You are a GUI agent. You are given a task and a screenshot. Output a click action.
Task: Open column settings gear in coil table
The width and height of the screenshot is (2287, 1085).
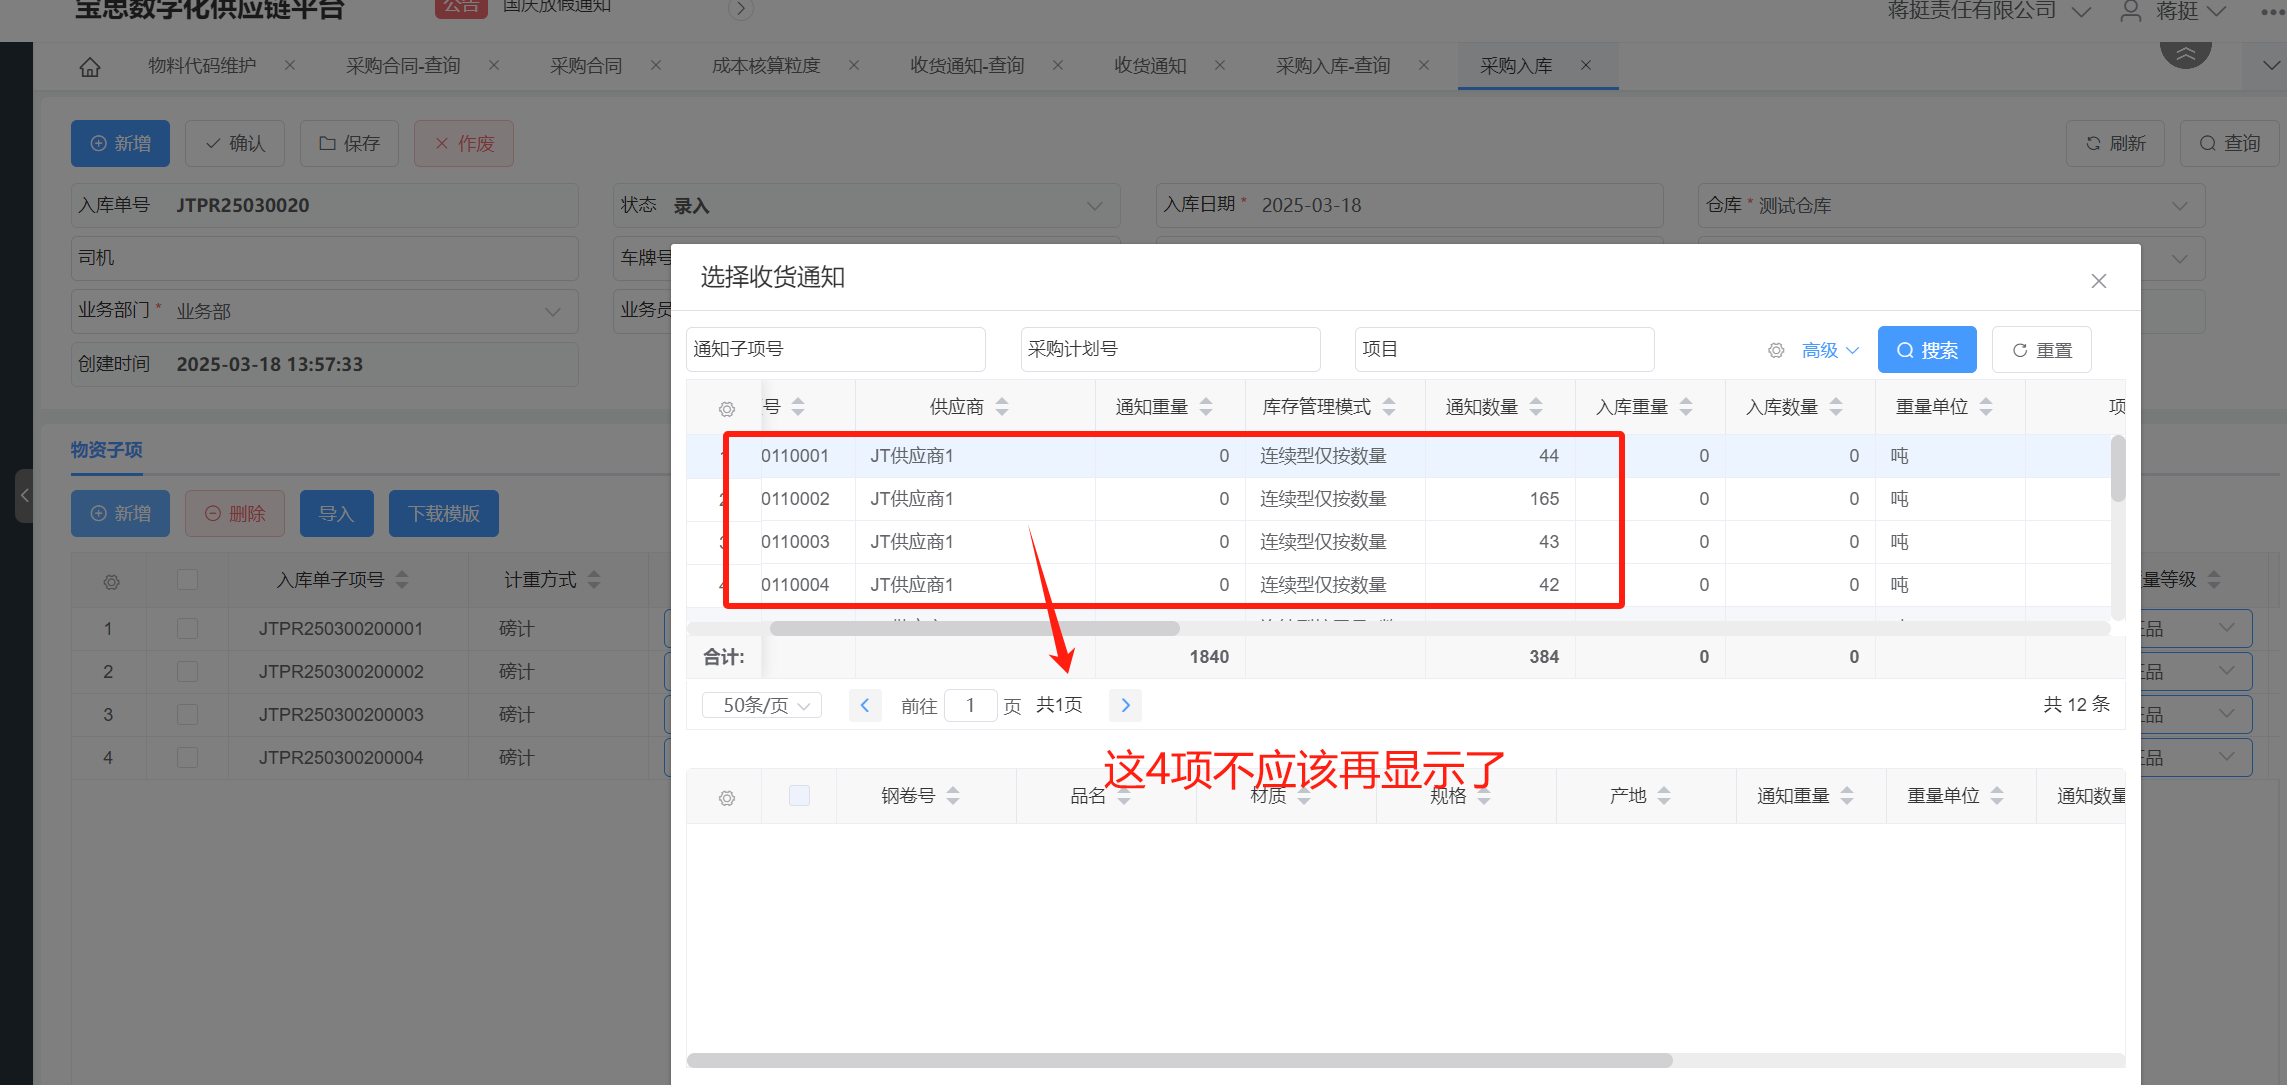727,798
